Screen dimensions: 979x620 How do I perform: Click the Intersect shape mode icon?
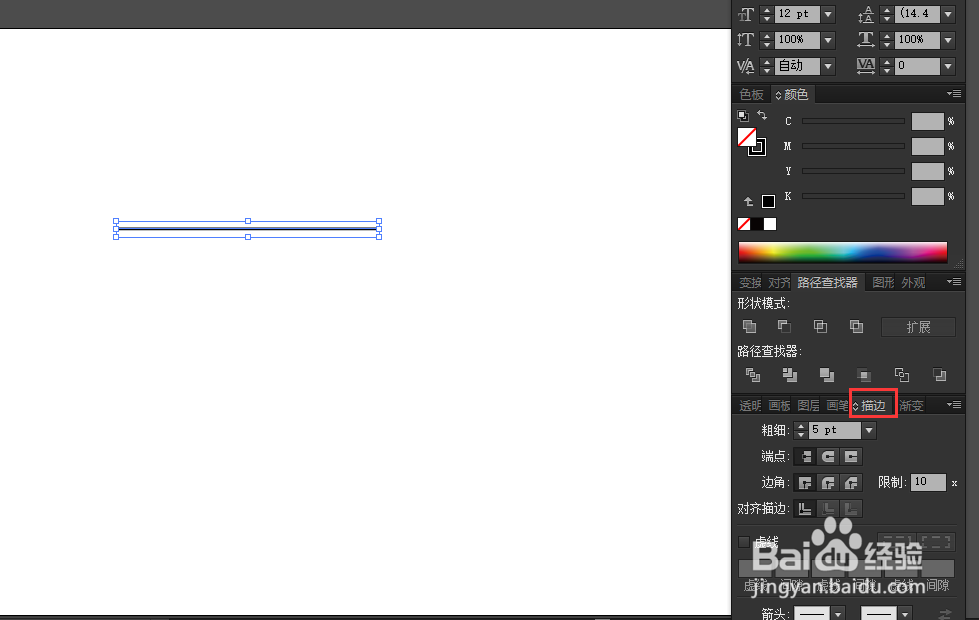(820, 327)
